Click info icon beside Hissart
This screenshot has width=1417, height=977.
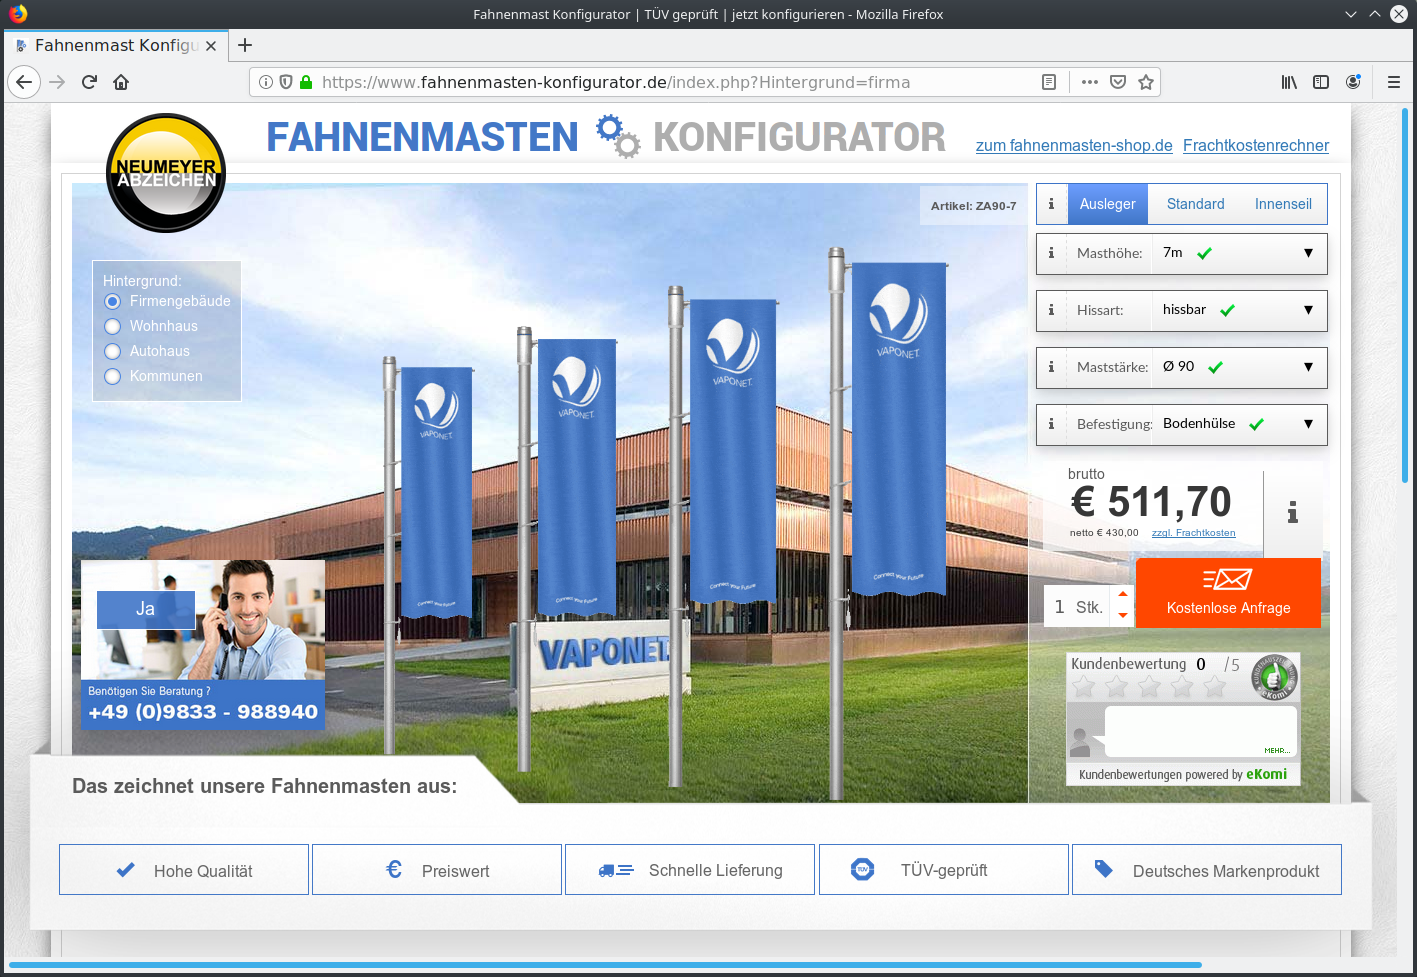tap(1051, 310)
